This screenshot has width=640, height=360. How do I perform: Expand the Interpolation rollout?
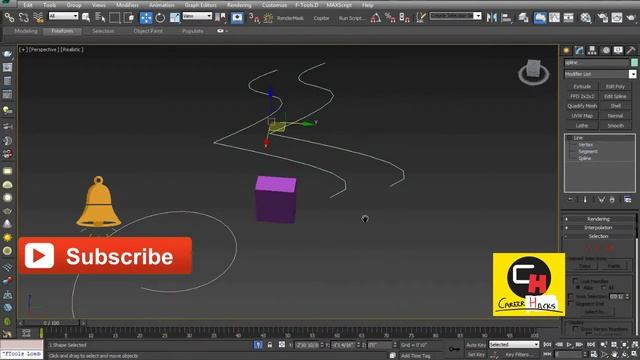tap(598, 227)
